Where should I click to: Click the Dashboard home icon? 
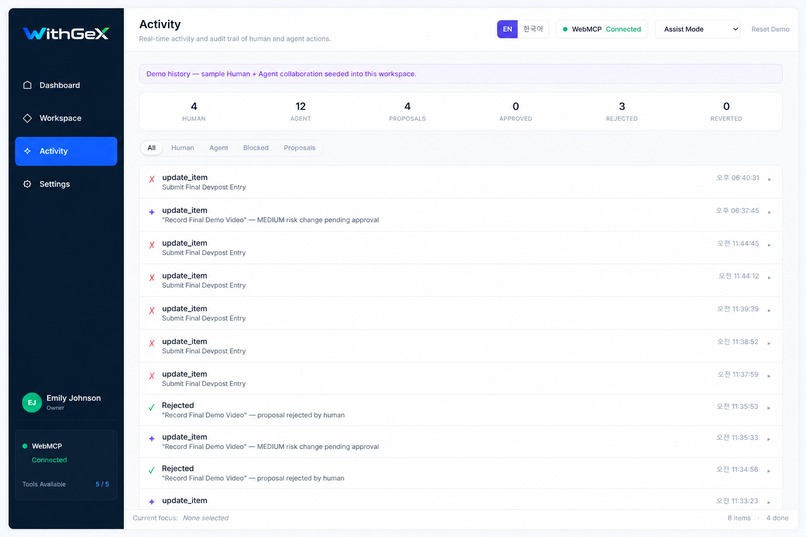27,85
